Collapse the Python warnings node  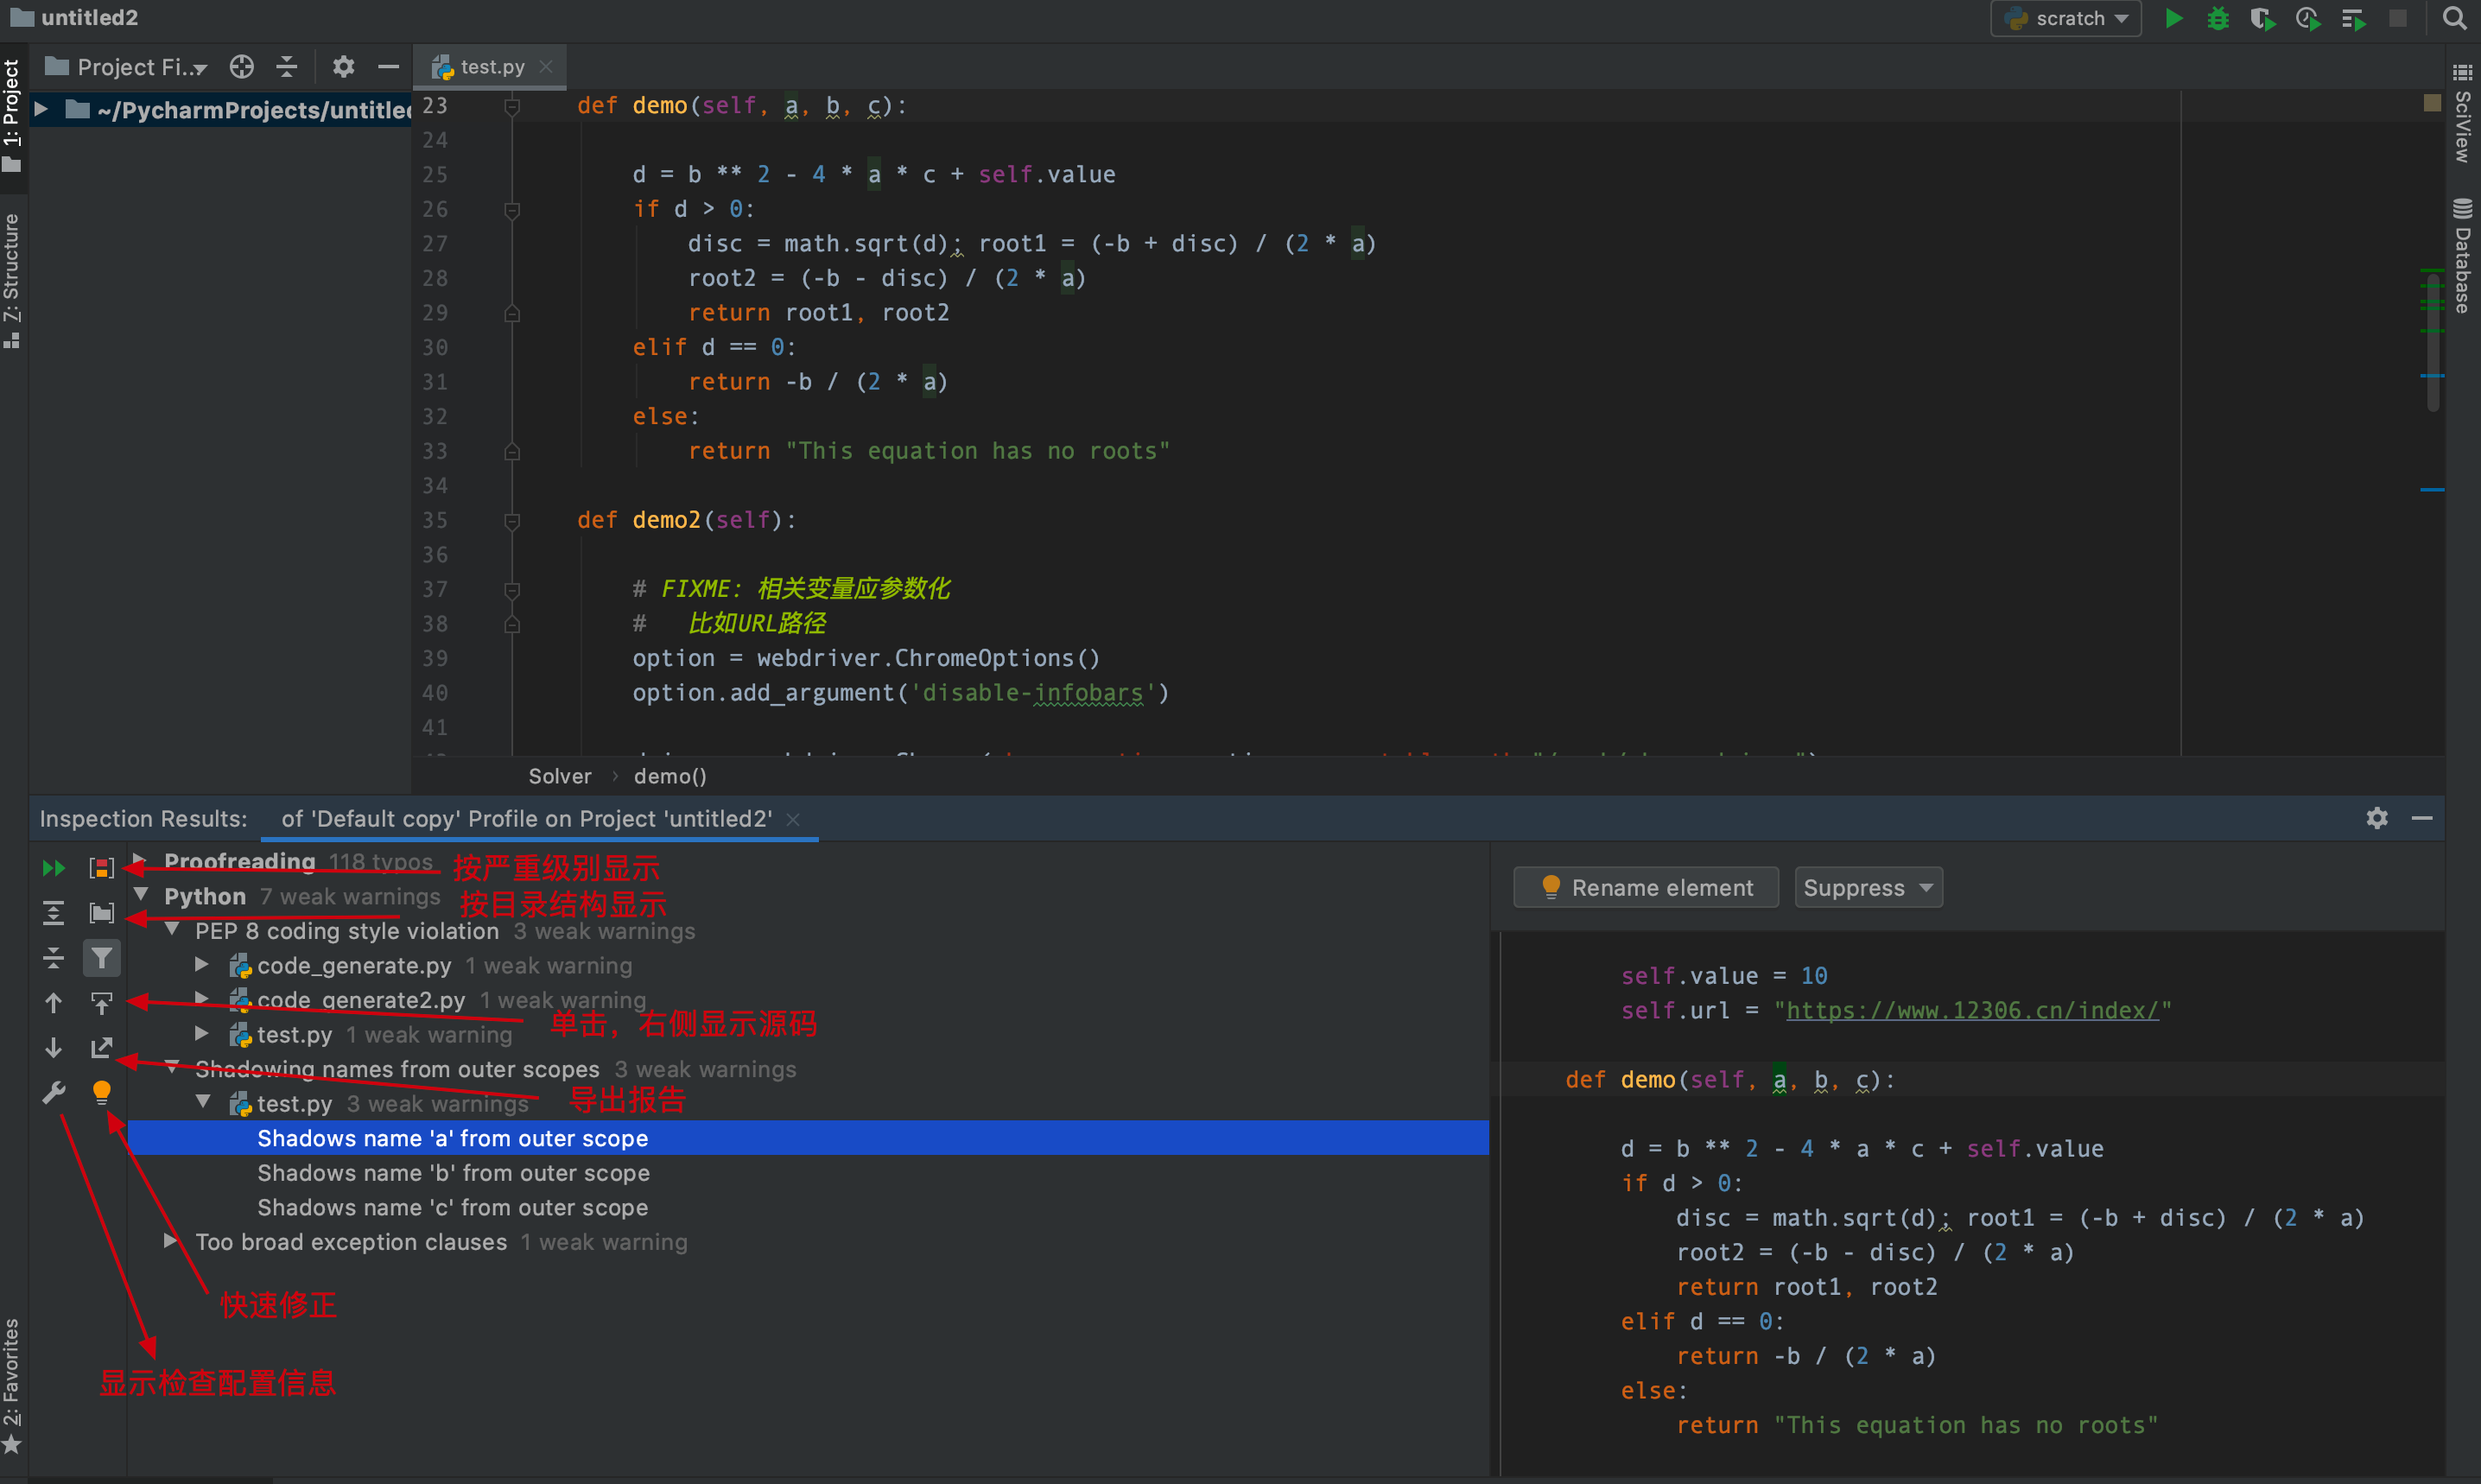coord(141,895)
